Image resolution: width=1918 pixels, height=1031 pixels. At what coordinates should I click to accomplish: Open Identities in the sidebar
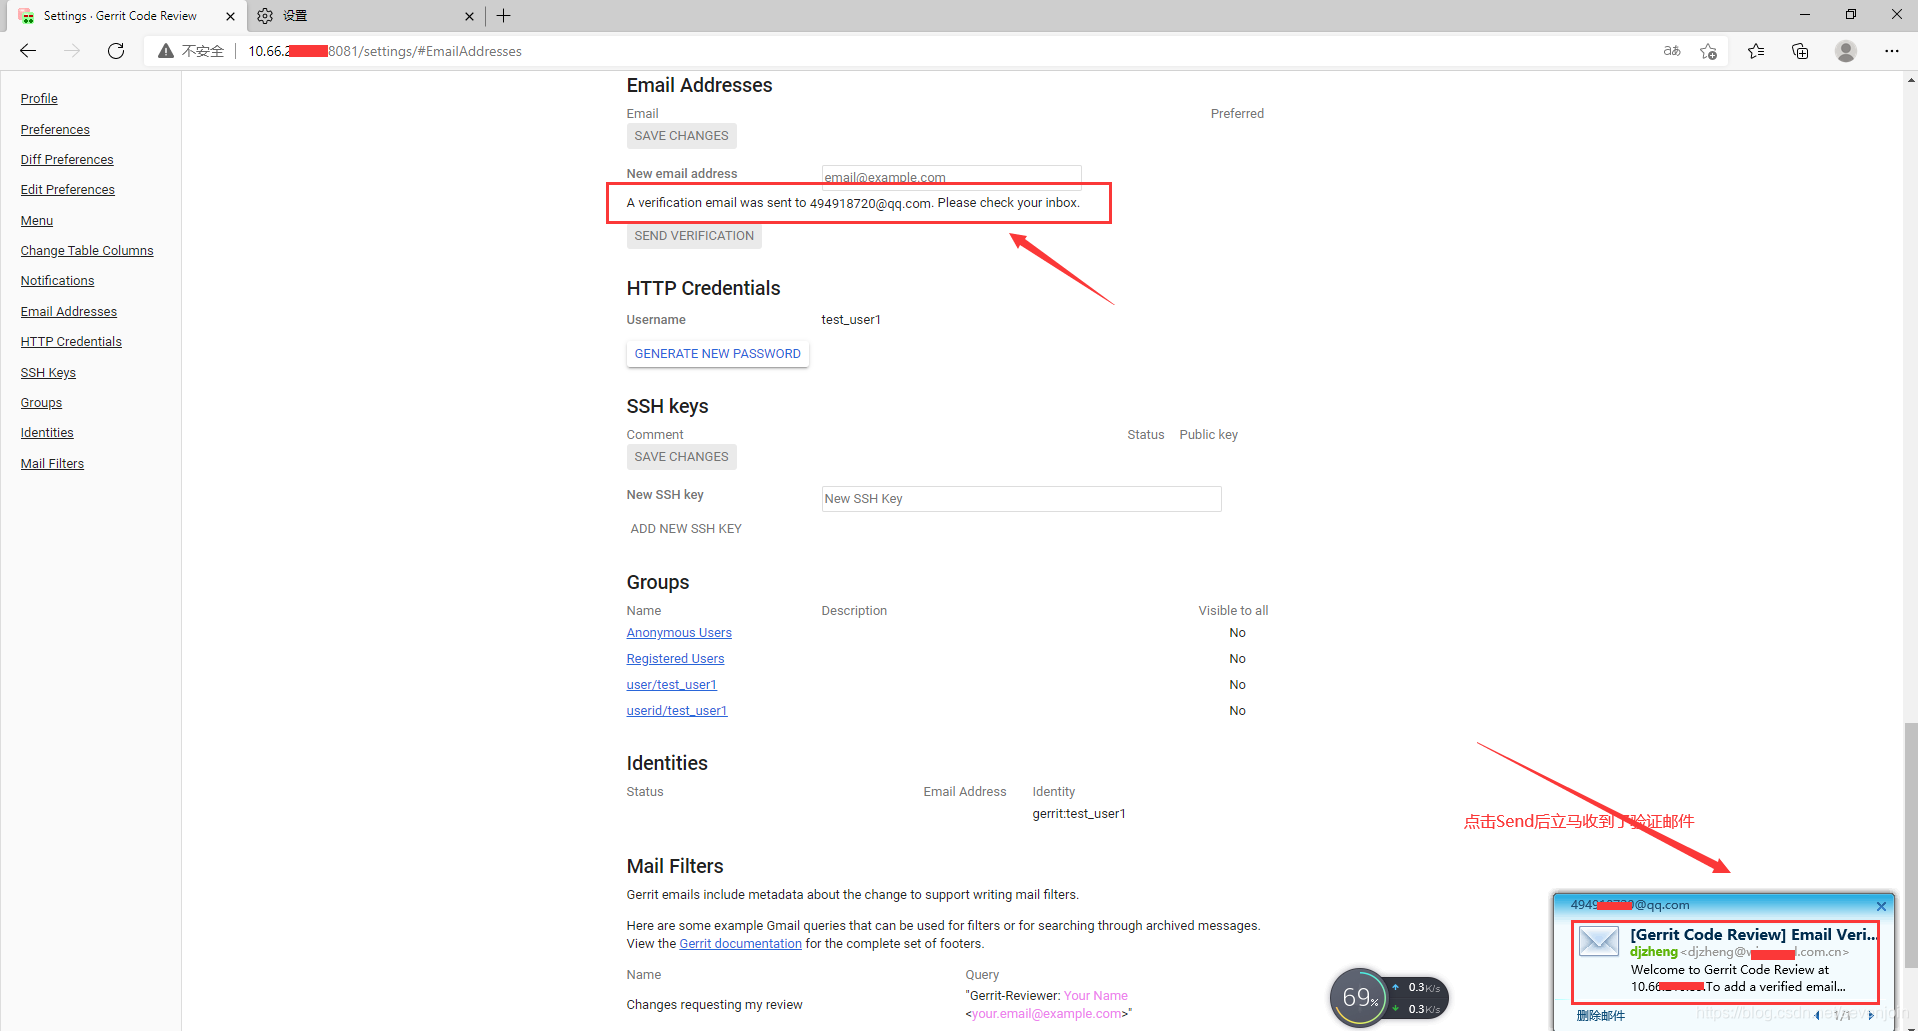pyautogui.click(x=47, y=432)
